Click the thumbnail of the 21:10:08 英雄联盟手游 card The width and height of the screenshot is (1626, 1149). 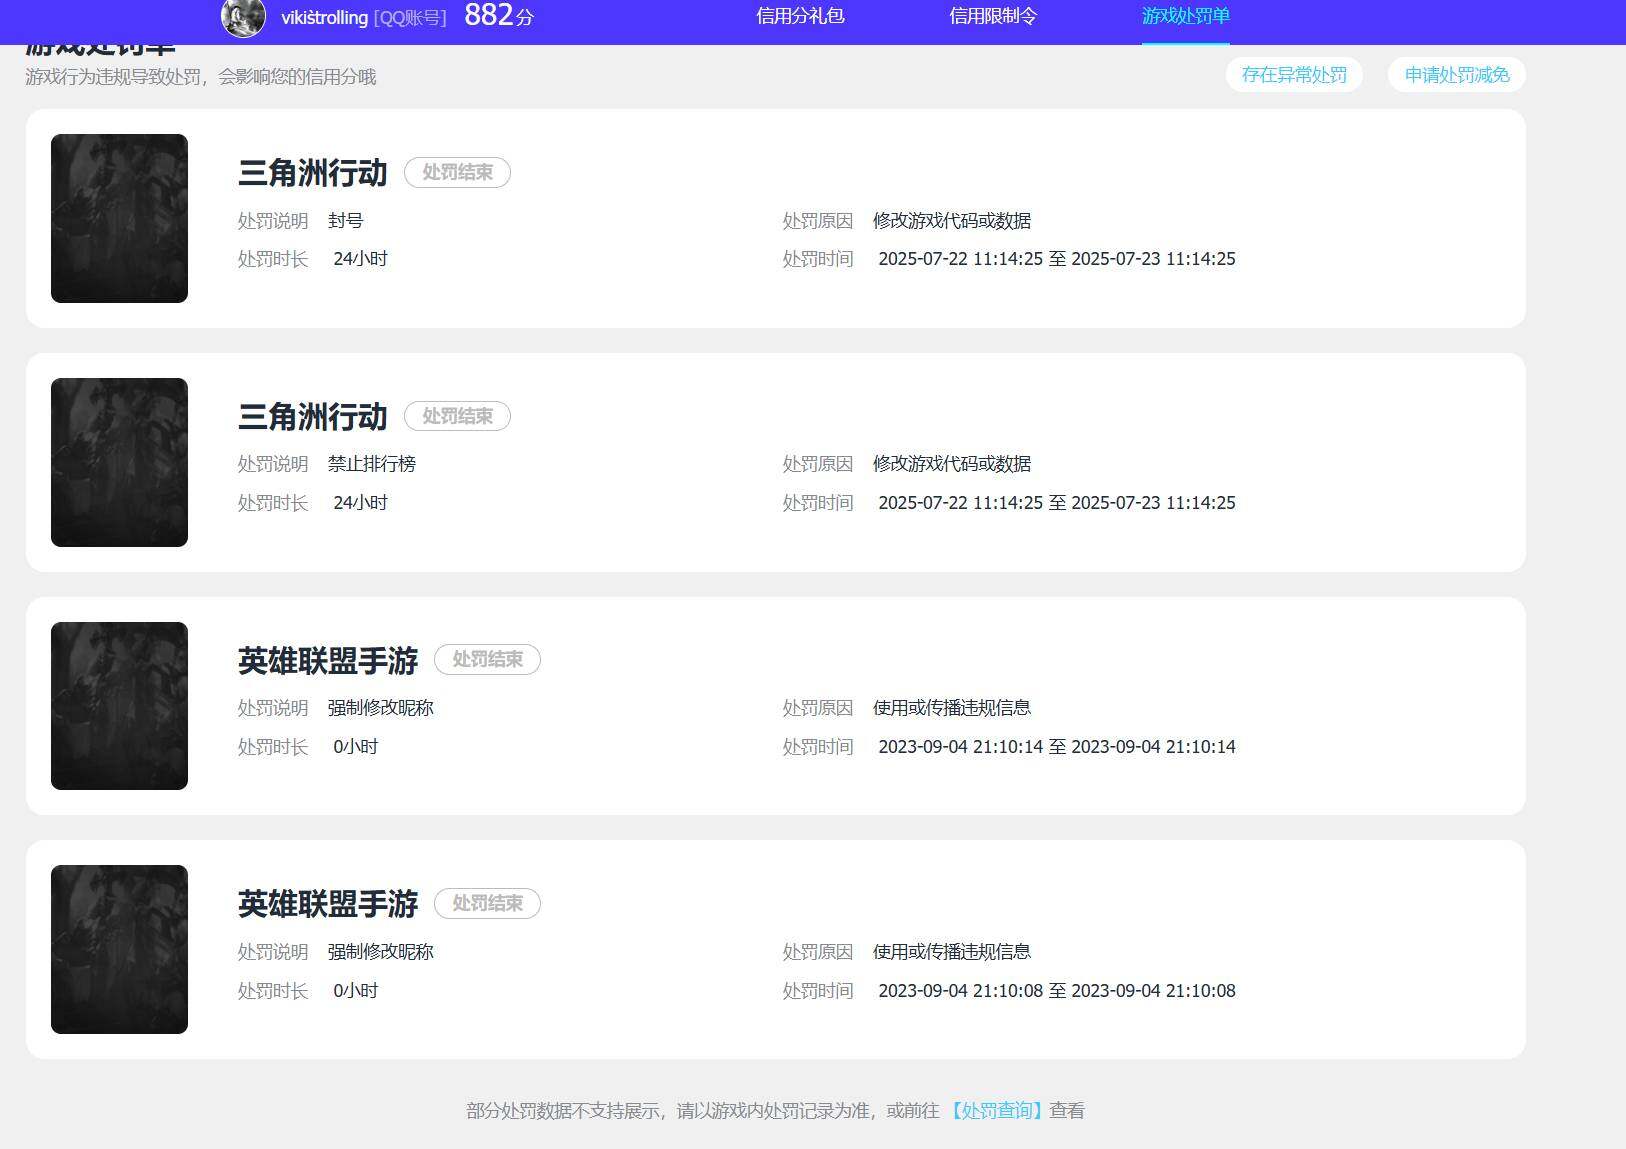click(x=119, y=949)
